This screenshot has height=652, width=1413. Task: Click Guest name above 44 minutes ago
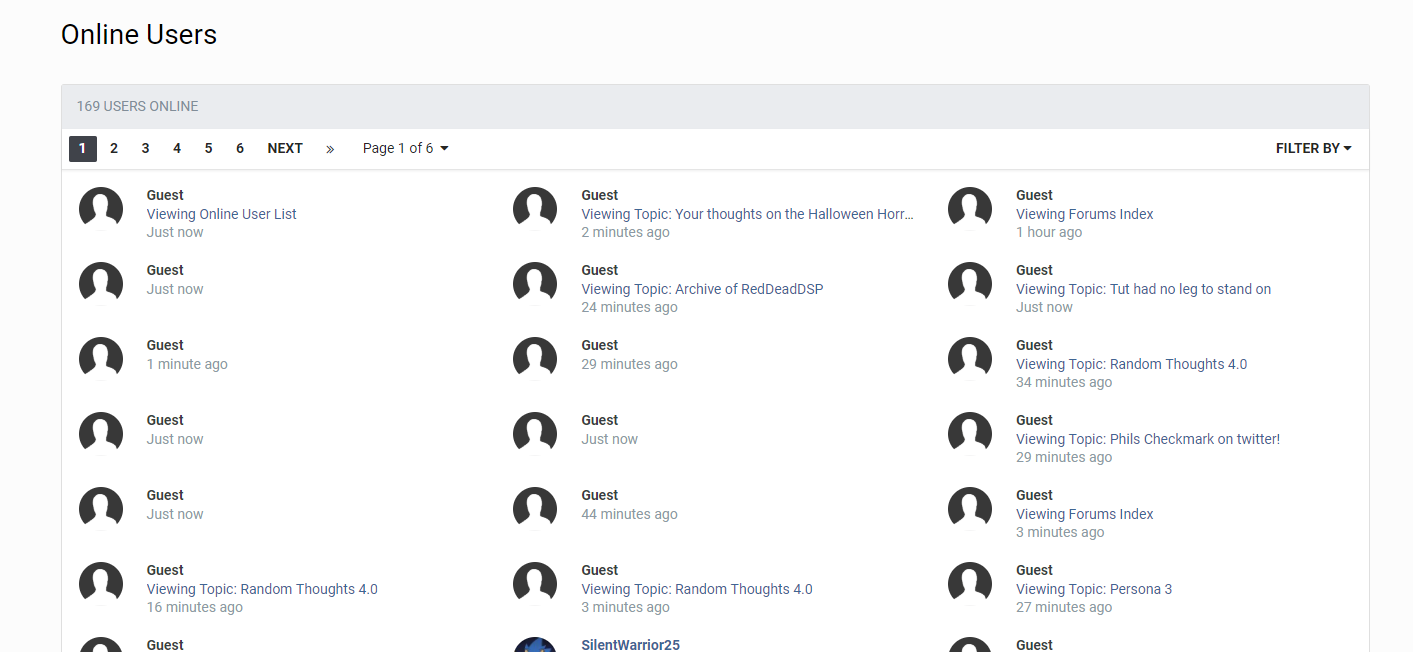(600, 495)
